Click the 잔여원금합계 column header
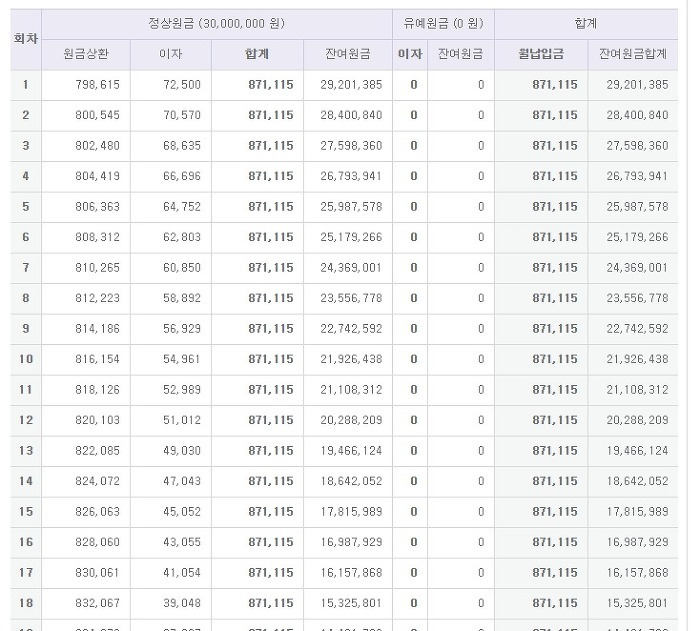The image size is (700, 631). click(x=633, y=54)
